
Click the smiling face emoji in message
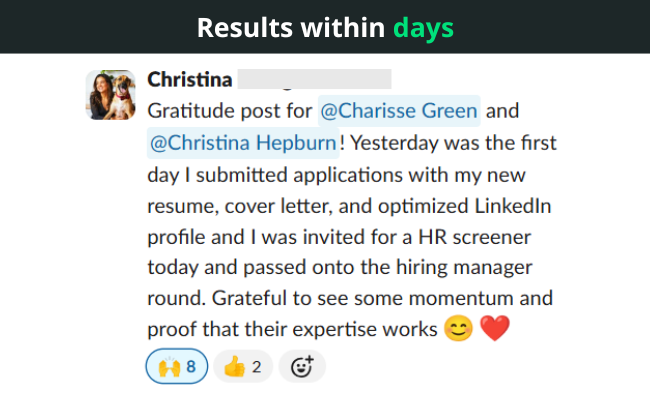(x=458, y=328)
